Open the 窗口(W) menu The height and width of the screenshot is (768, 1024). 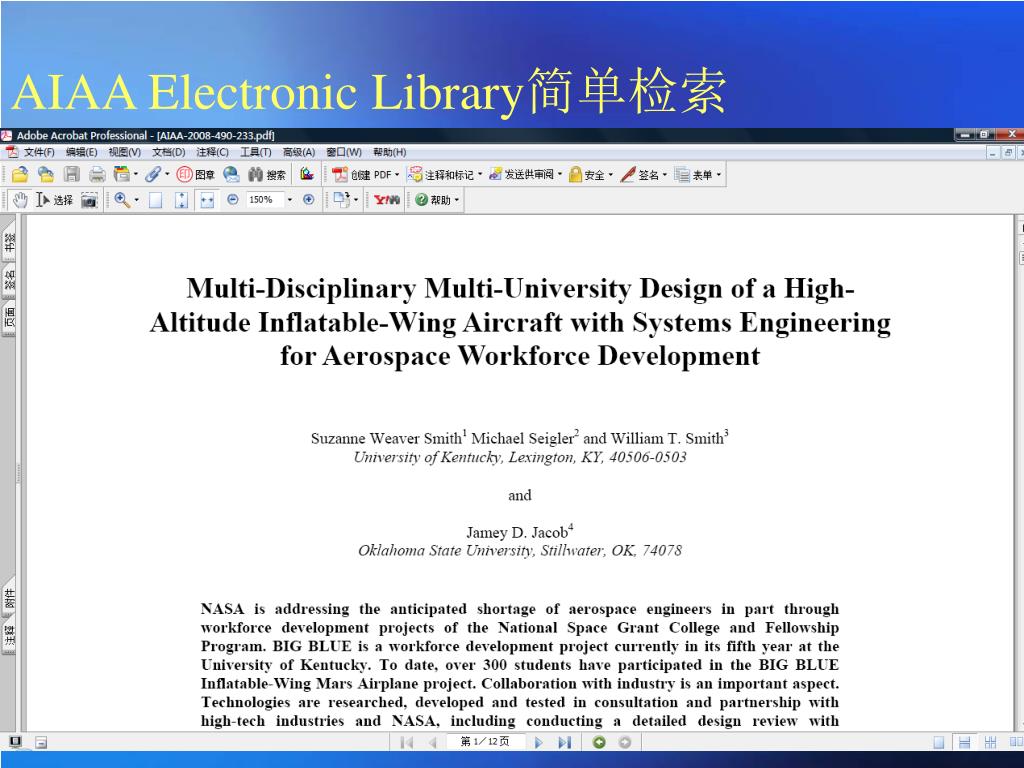click(344, 152)
